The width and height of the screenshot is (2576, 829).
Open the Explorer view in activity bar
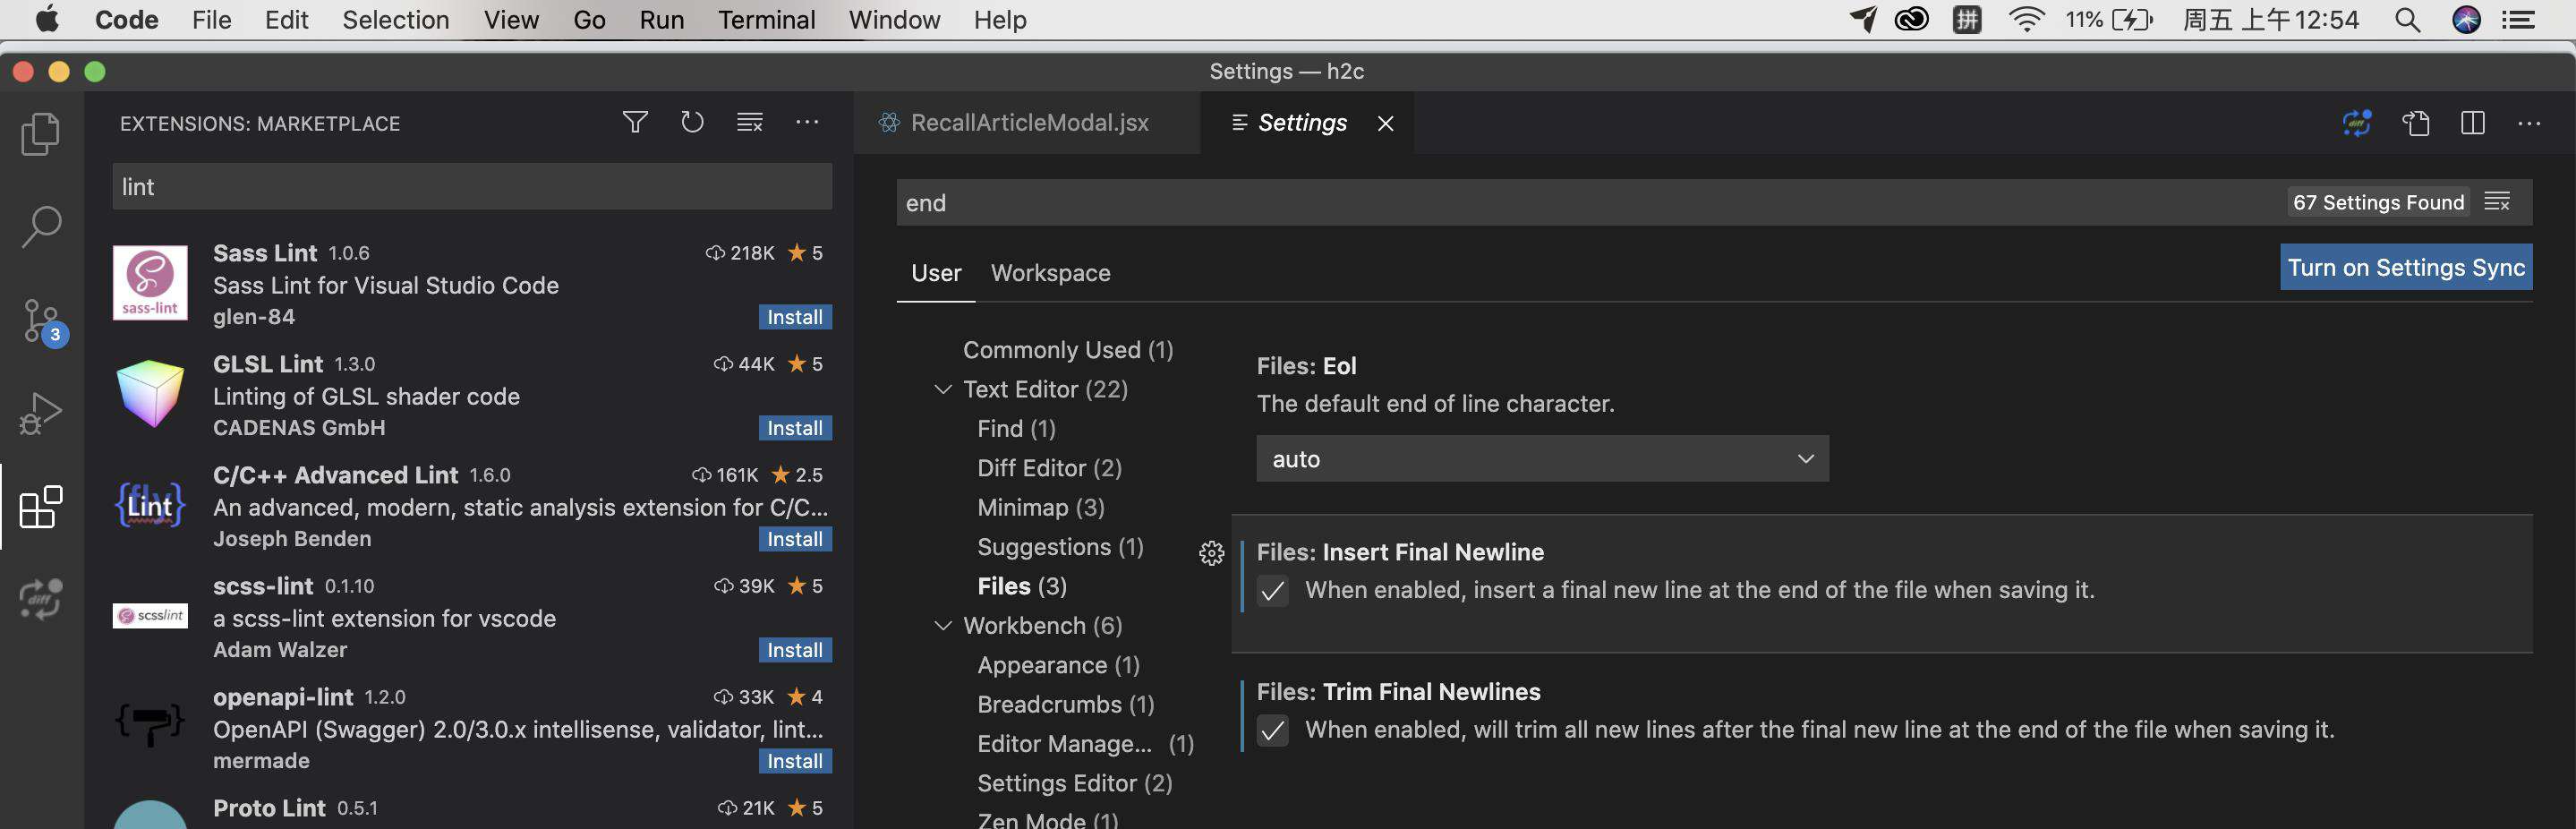tap(41, 134)
